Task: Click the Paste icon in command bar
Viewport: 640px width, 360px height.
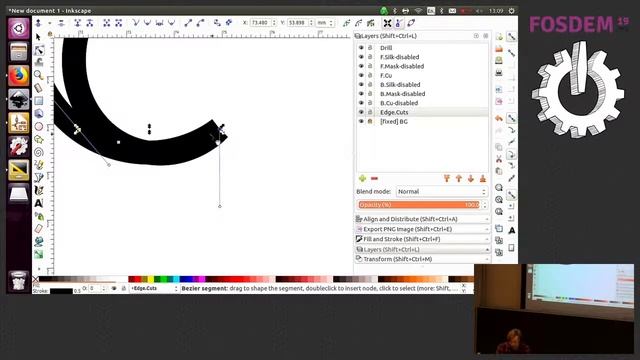Action: pyautogui.click(x=499, y=171)
